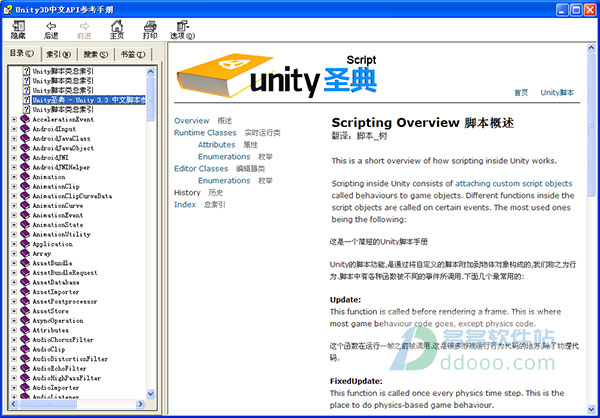This screenshot has width=600, height=418.
Task: Click the app icon in the title bar
Action: click(7, 10)
